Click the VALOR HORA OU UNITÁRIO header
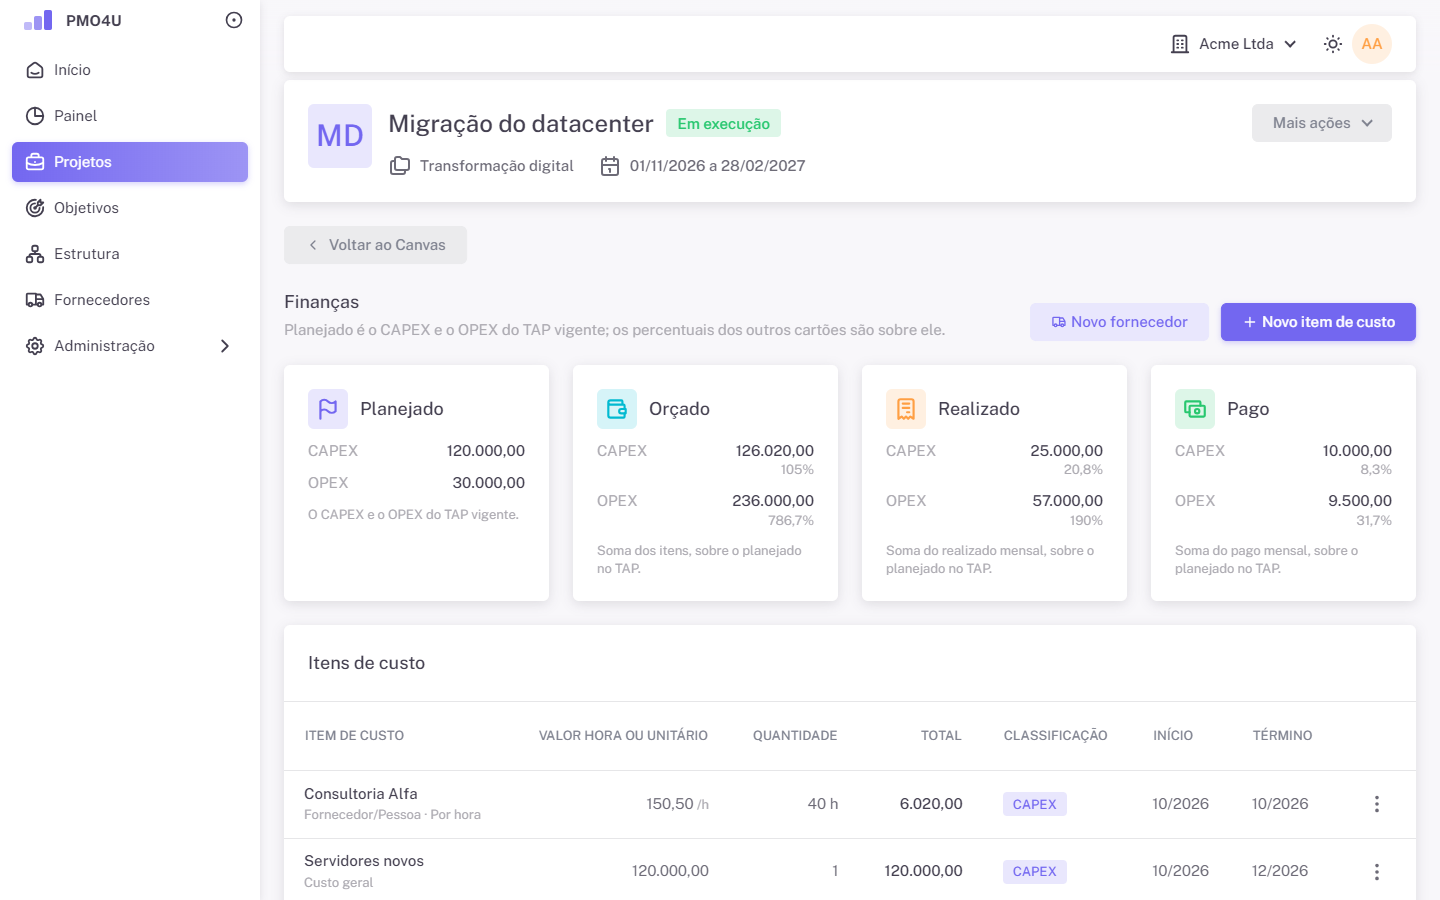 click(x=623, y=736)
